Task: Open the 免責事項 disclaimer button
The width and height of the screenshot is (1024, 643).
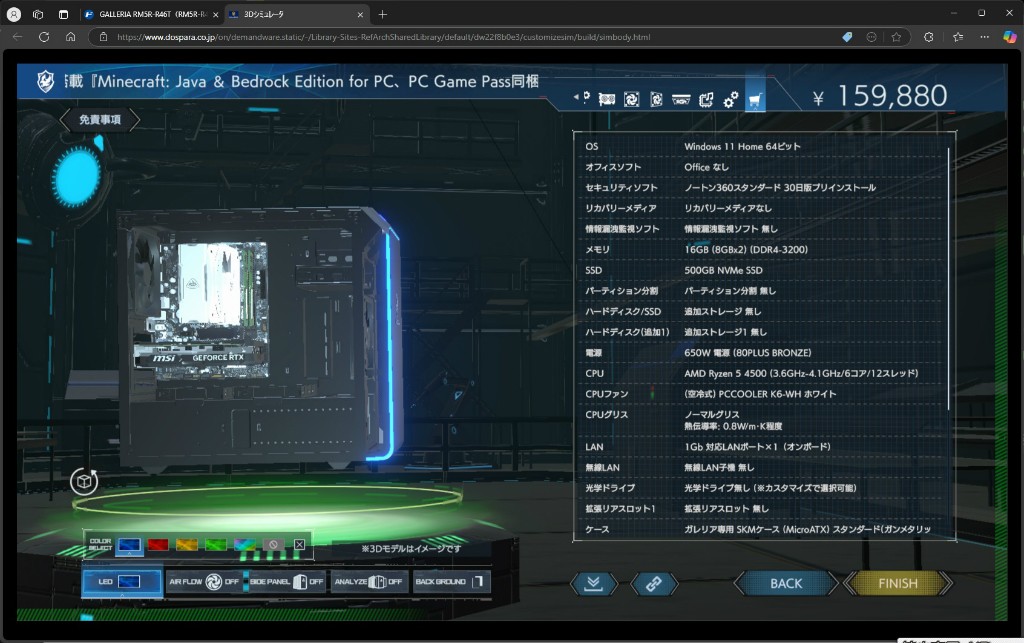Action: pos(100,119)
